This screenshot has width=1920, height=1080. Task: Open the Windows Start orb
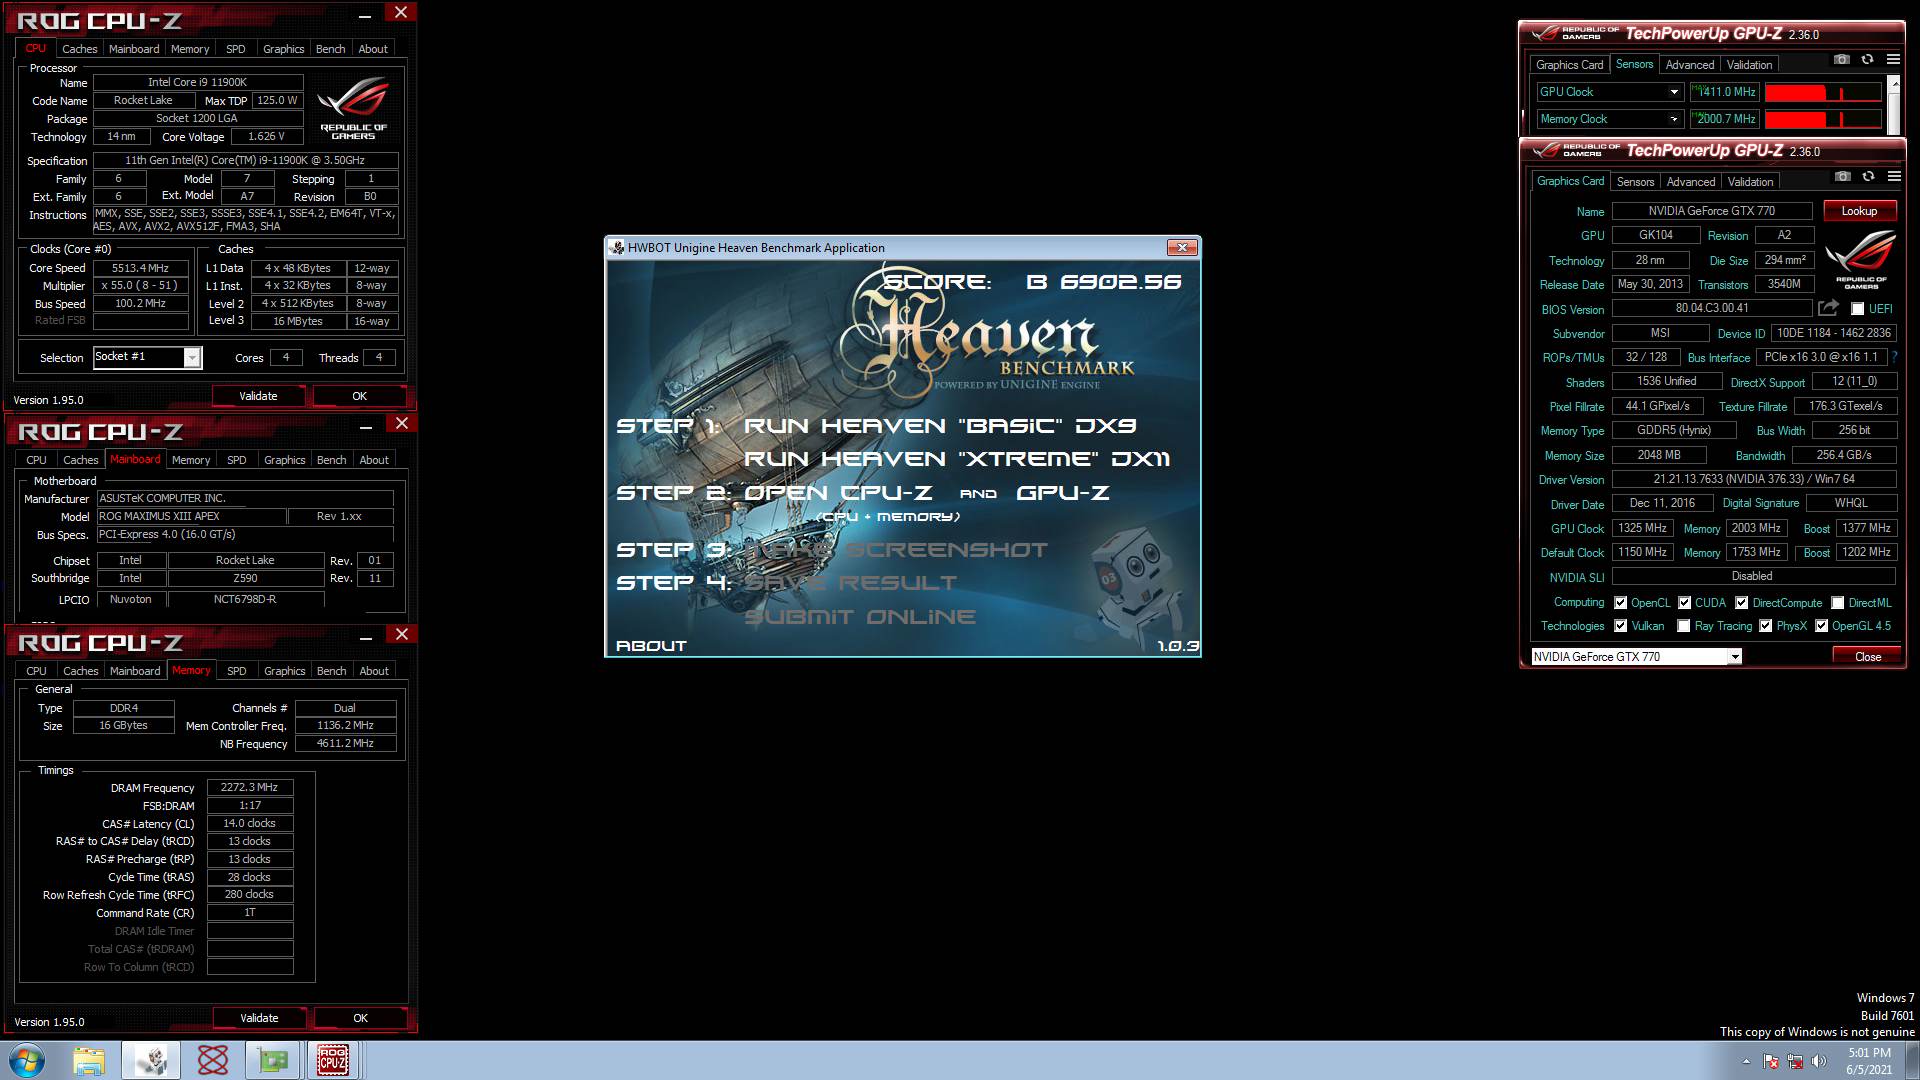27,1060
